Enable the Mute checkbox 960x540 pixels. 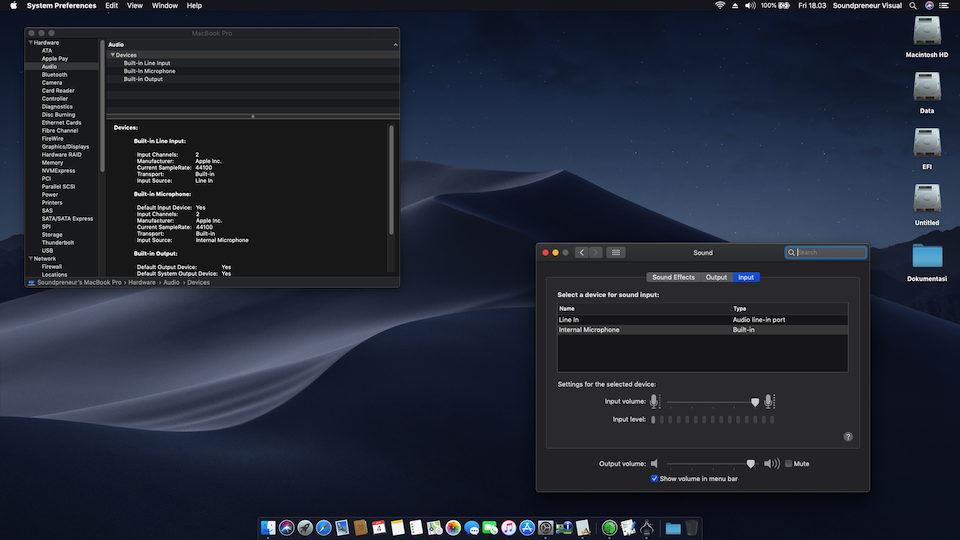tap(789, 464)
